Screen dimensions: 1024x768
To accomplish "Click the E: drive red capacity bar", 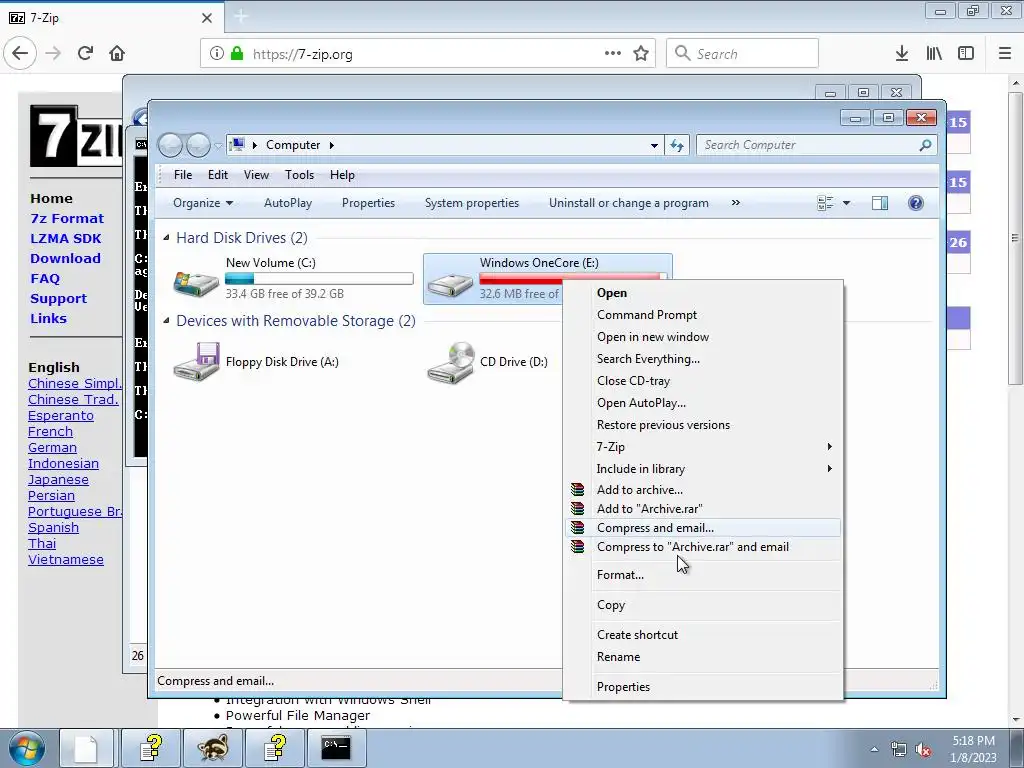I will [569, 278].
